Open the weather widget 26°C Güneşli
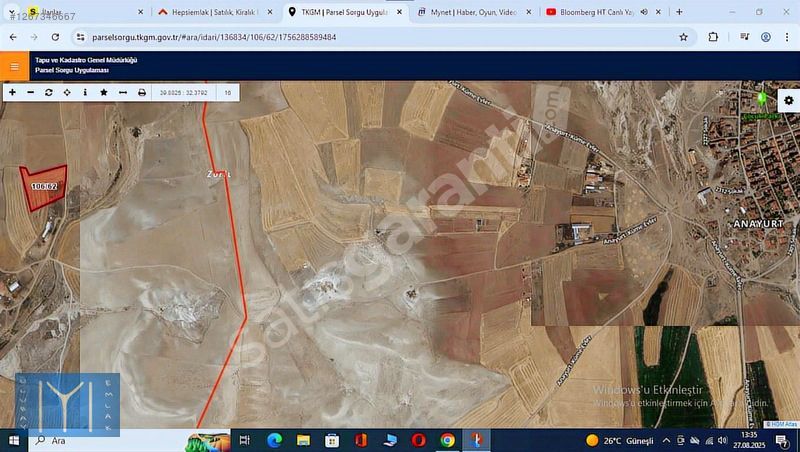Image resolution: width=800 pixels, height=452 pixels. pos(620,441)
